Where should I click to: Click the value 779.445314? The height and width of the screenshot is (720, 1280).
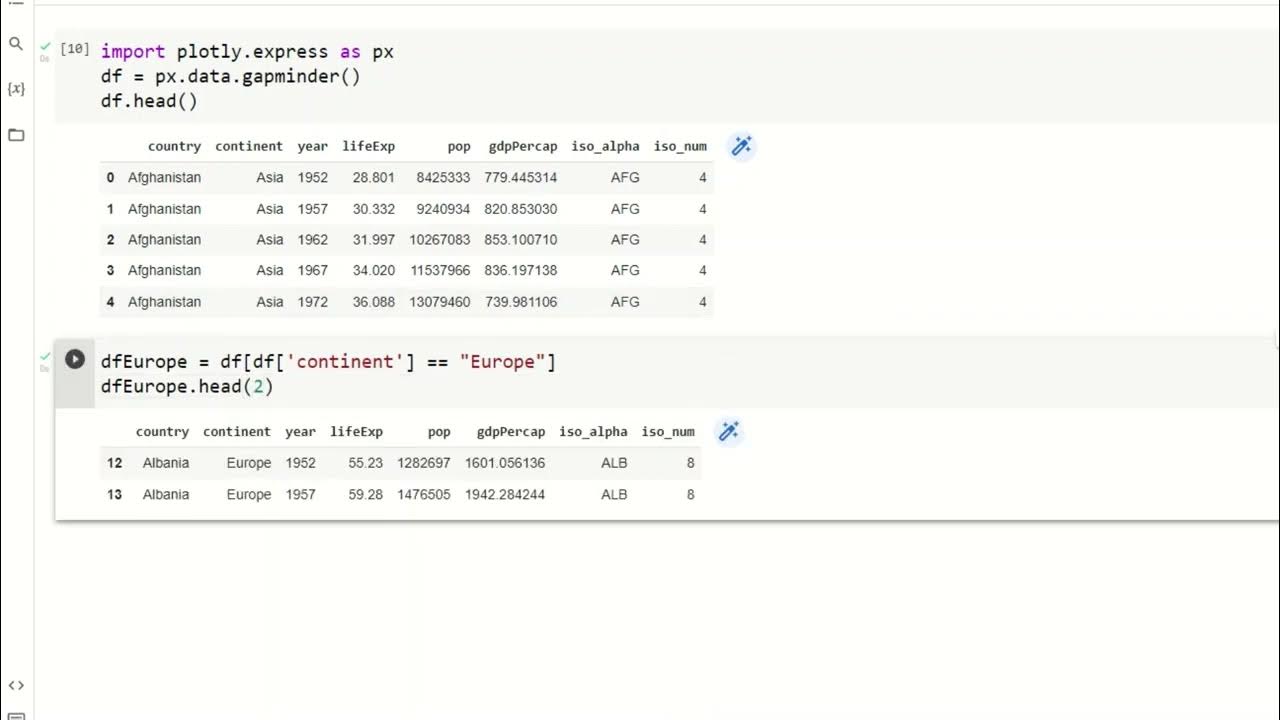coord(521,178)
